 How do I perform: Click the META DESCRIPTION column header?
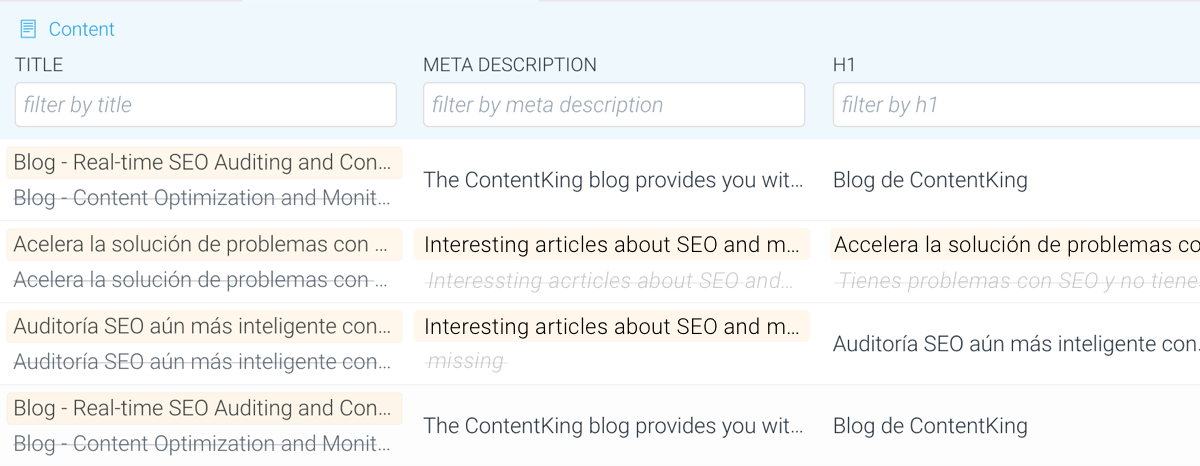point(509,65)
